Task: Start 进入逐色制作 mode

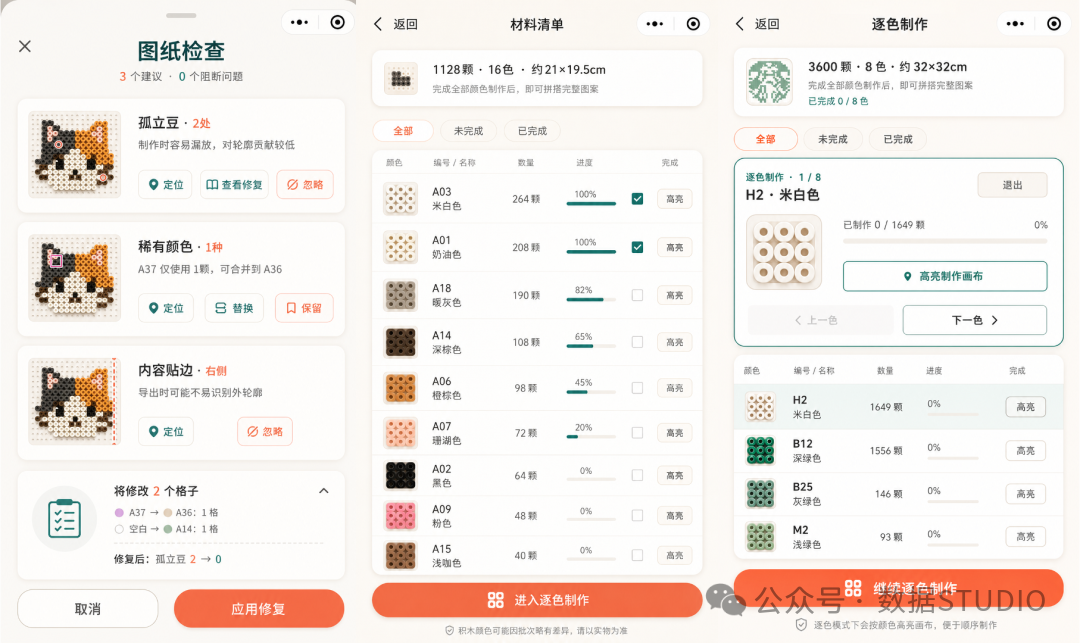Action: click(x=537, y=600)
